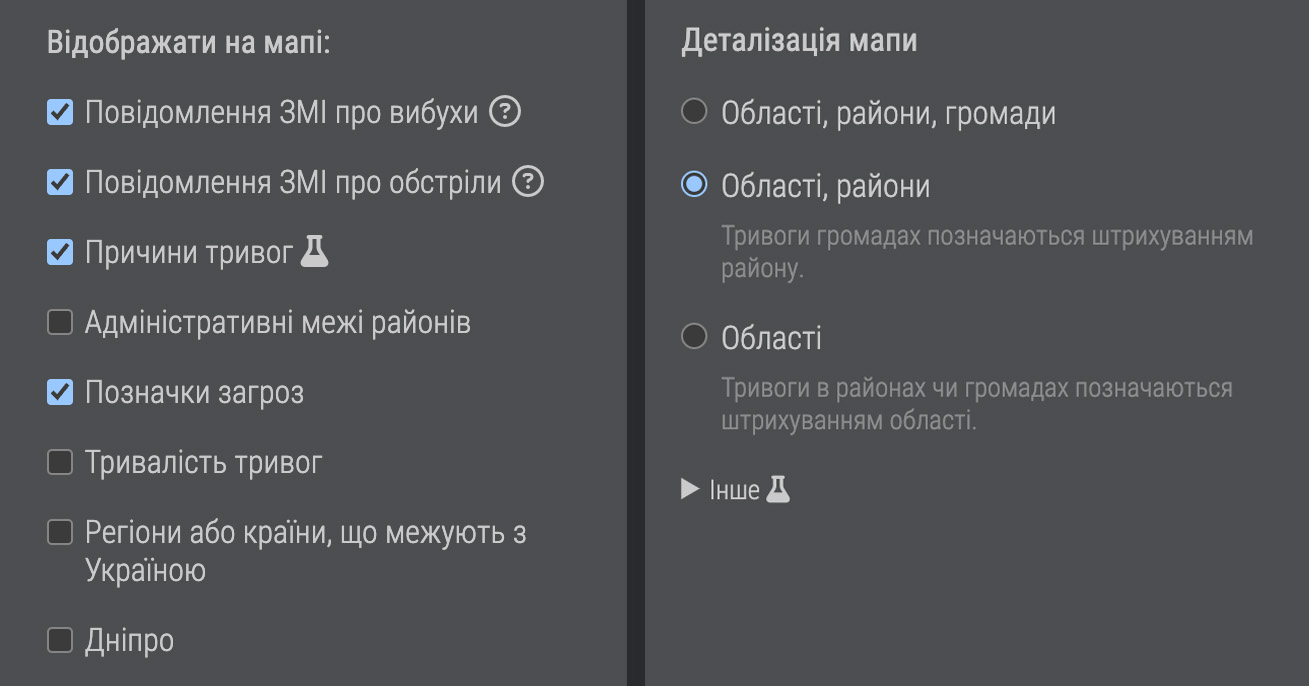Enable Адміністративні межі районів checkbox
The height and width of the screenshot is (686, 1309).
pos(60,322)
